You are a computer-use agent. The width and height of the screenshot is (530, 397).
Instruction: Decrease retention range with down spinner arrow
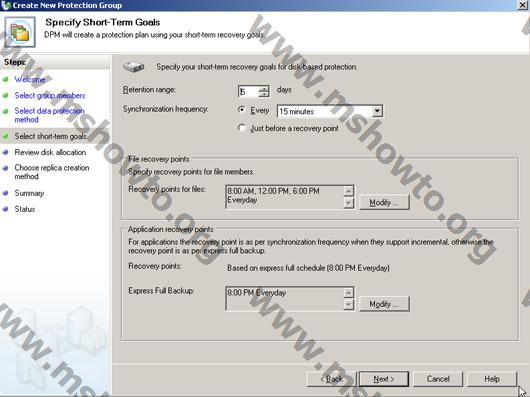264,94
